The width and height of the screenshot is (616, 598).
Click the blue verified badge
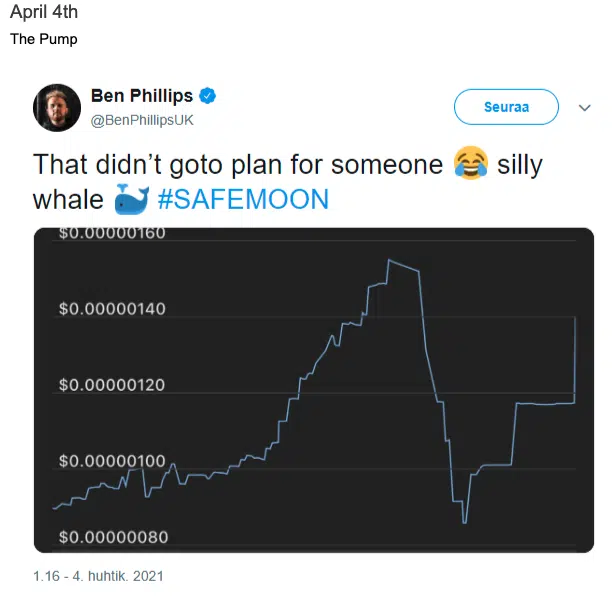(x=208, y=97)
